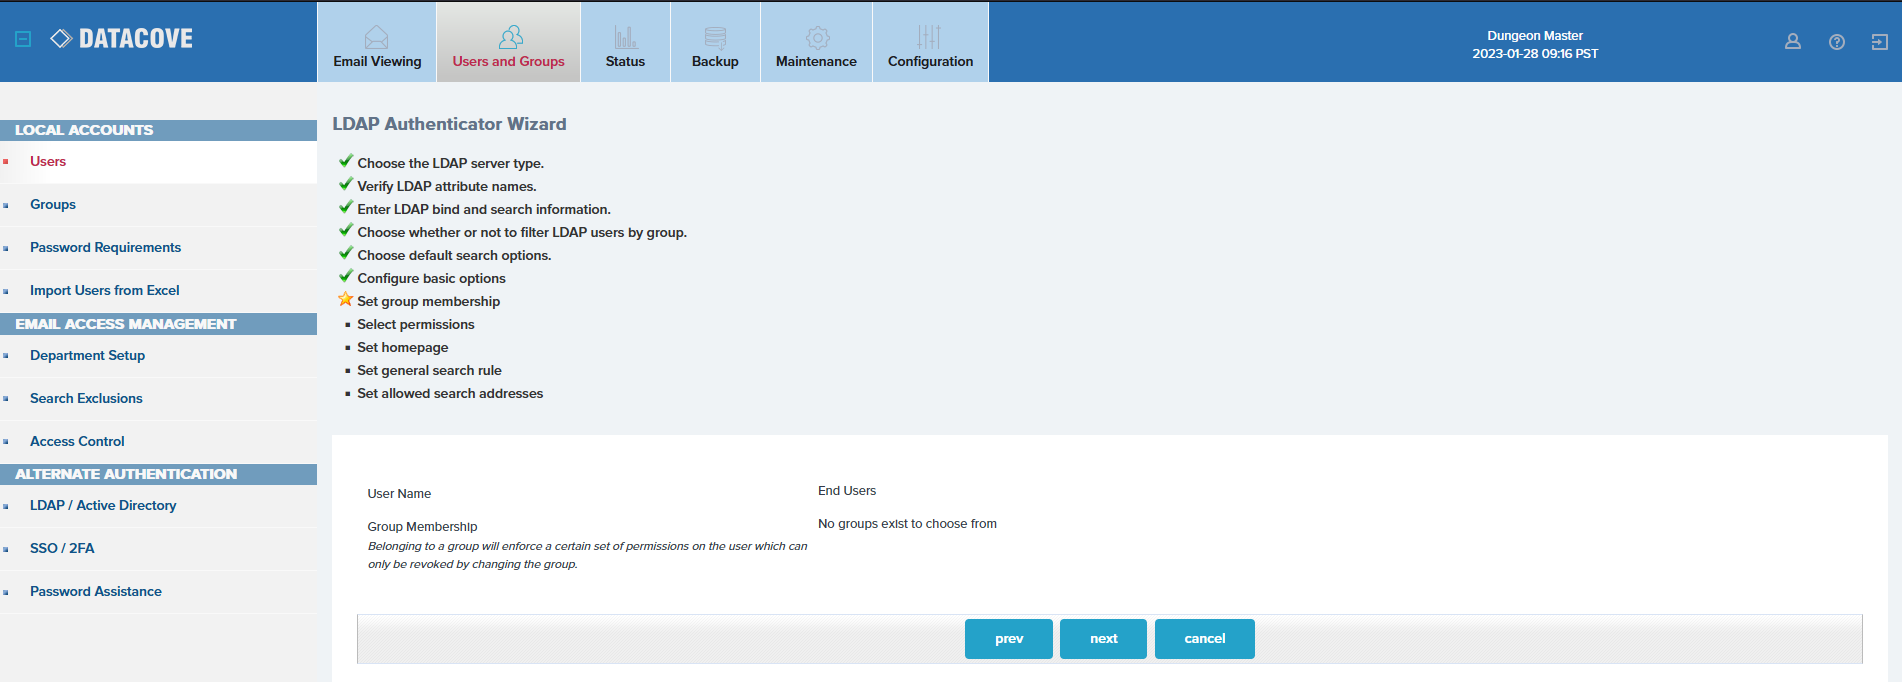Click the Backup disk stack icon

point(715,38)
